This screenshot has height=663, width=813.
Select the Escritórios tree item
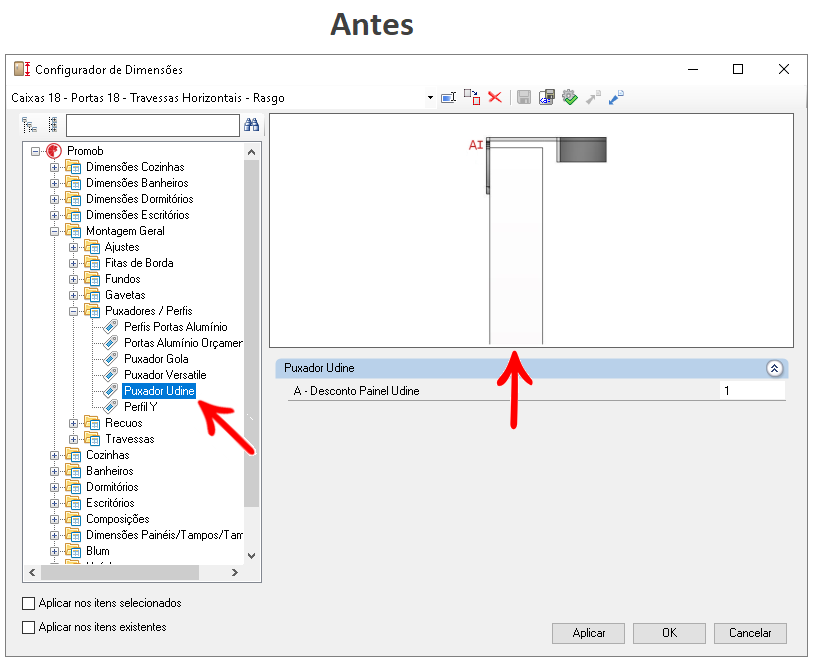[110, 503]
